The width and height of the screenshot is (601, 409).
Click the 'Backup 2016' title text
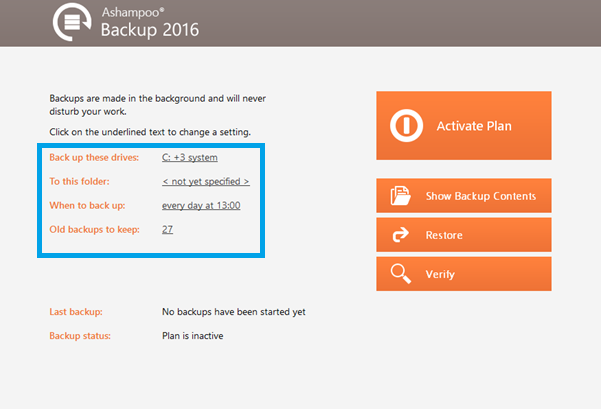(150, 30)
